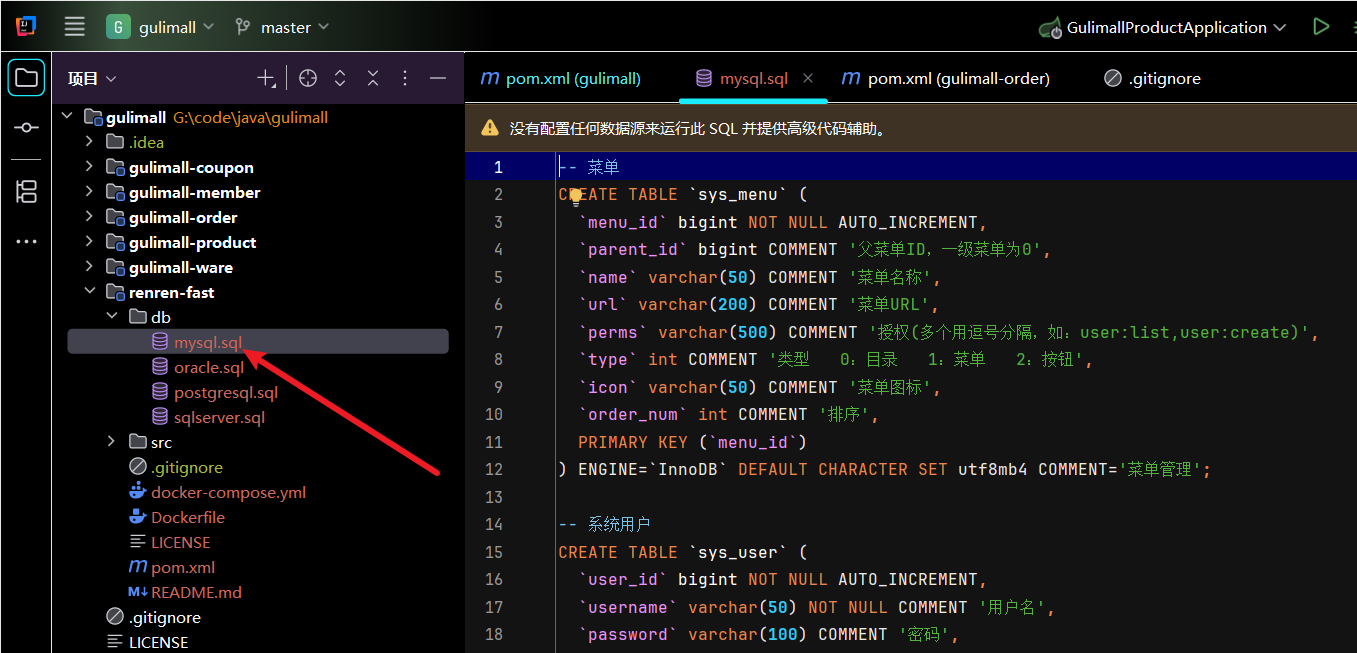Collapse the gulimall root folder

[67, 117]
